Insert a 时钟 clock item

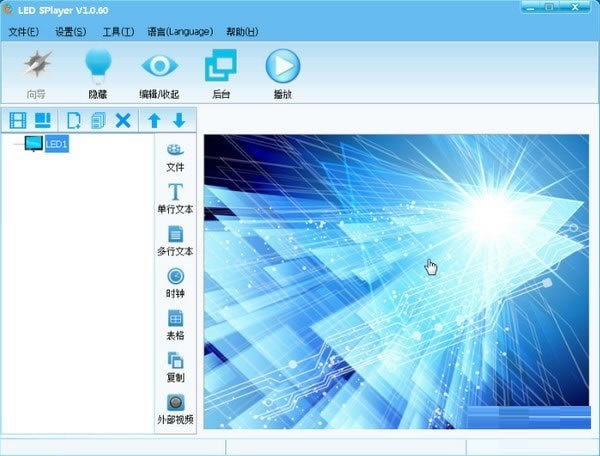coord(175,283)
